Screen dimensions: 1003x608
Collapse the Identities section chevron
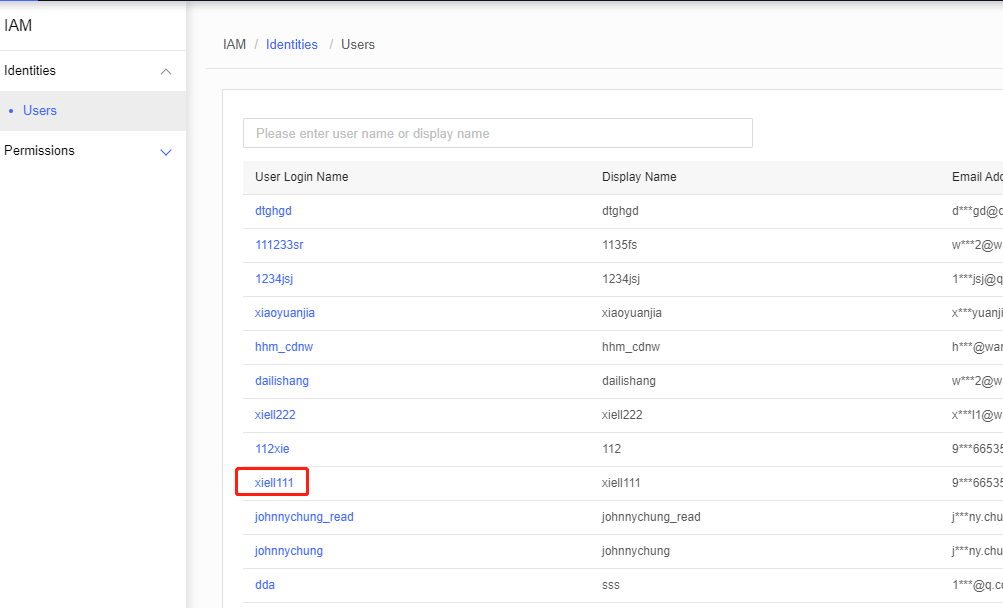click(x=166, y=72)
